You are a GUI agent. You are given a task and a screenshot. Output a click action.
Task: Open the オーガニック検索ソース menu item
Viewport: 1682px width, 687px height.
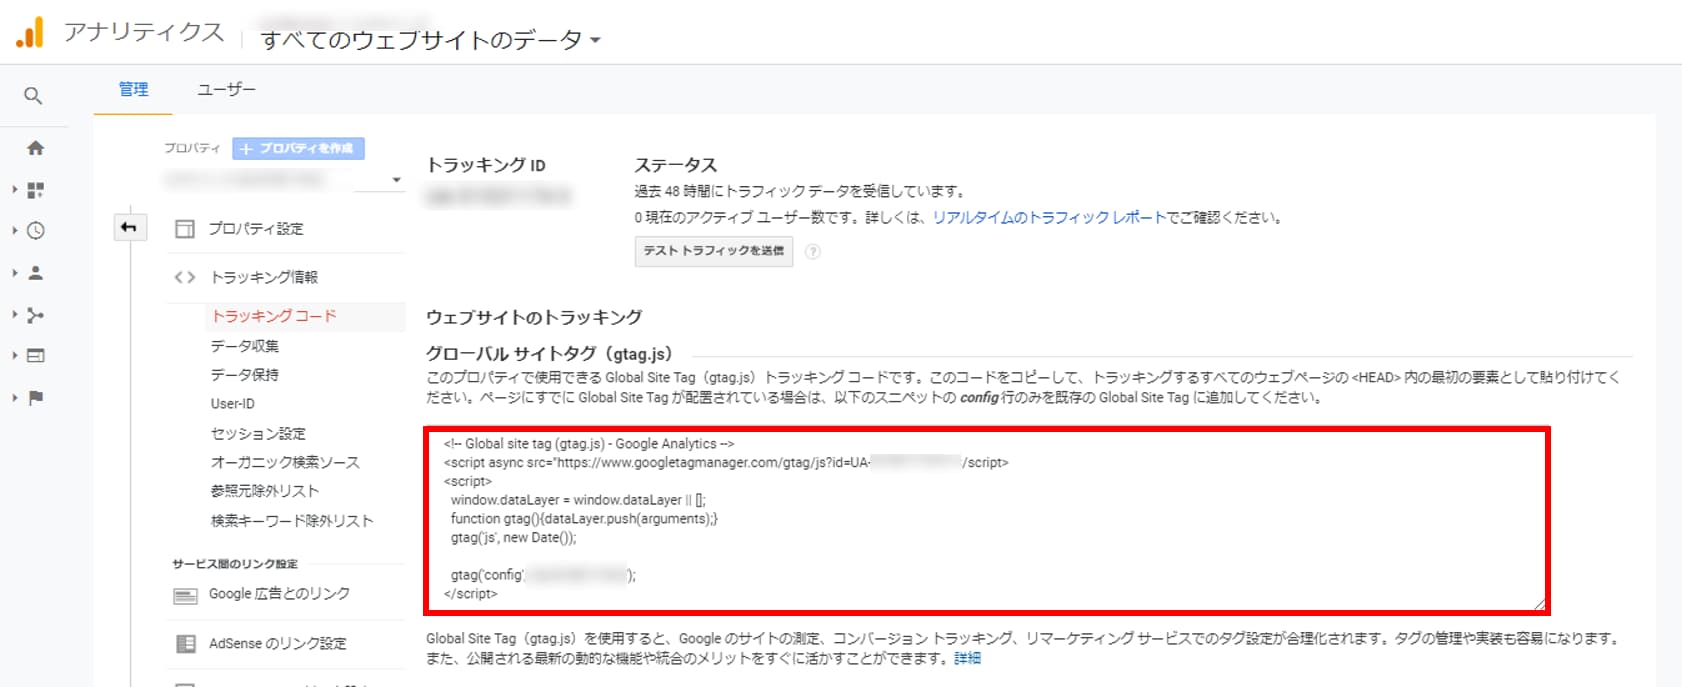285,463
